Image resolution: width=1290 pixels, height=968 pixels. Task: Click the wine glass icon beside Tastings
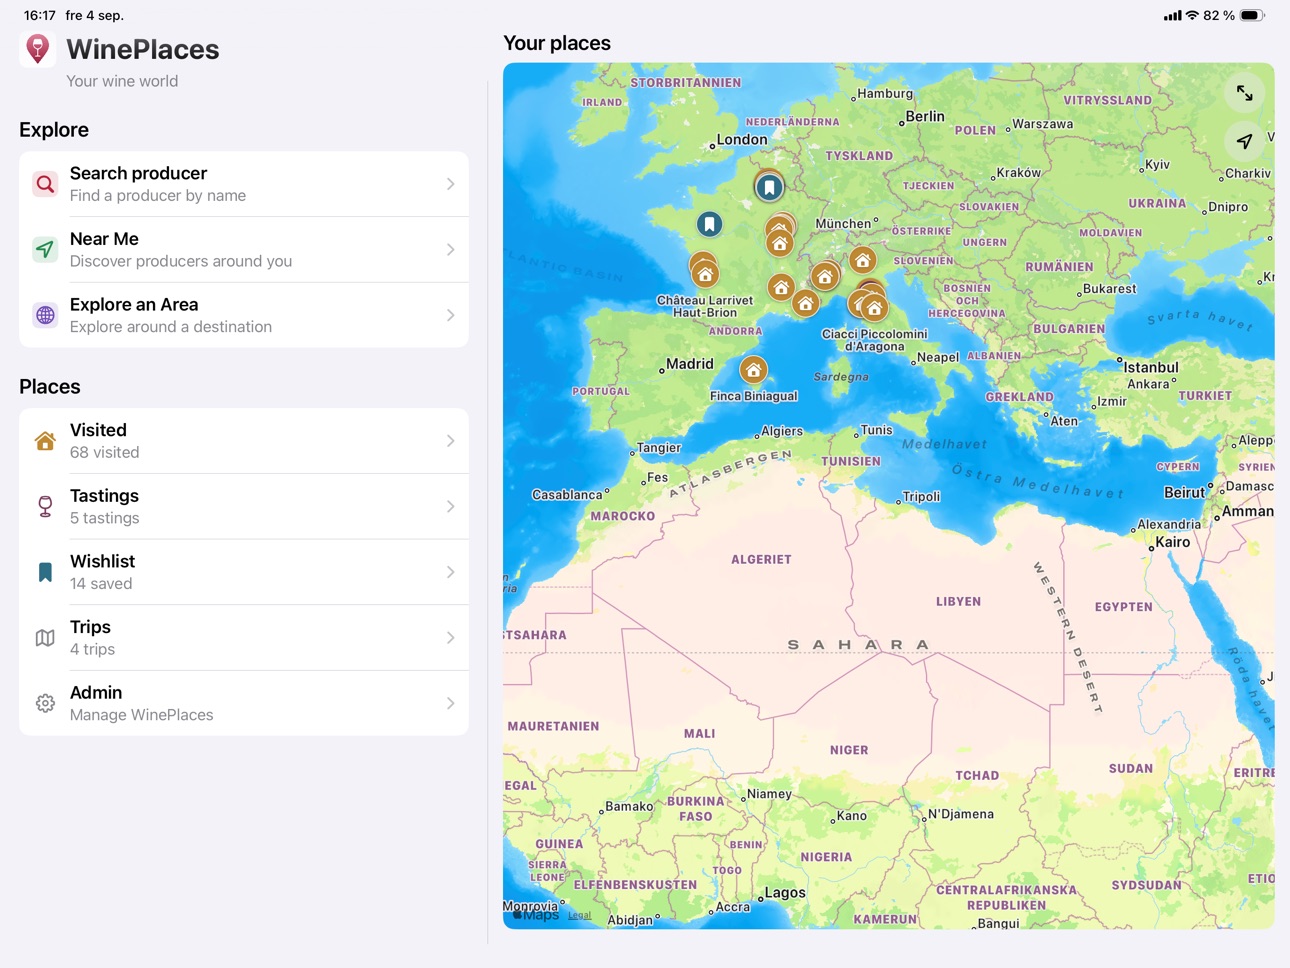45,507
